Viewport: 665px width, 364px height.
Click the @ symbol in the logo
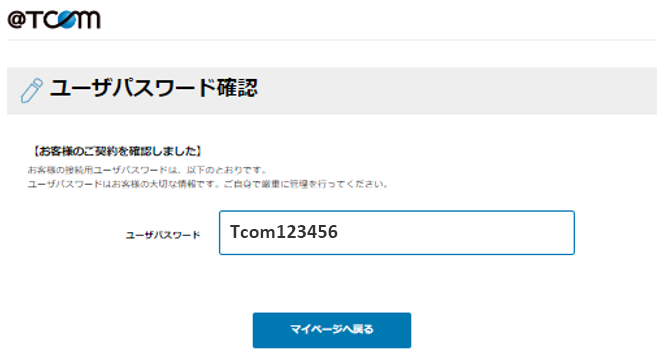17,20
